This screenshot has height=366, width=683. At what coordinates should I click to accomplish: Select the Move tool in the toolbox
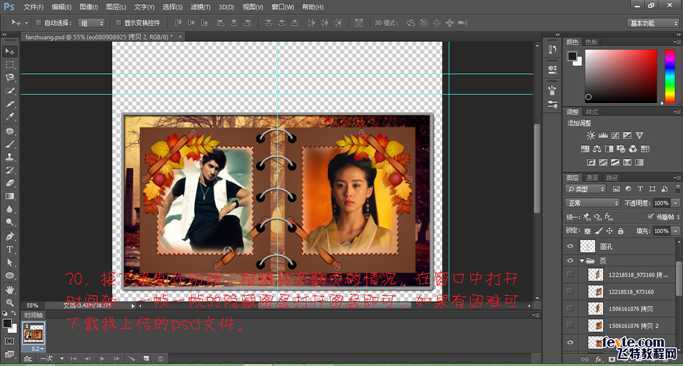click(10, 51)
